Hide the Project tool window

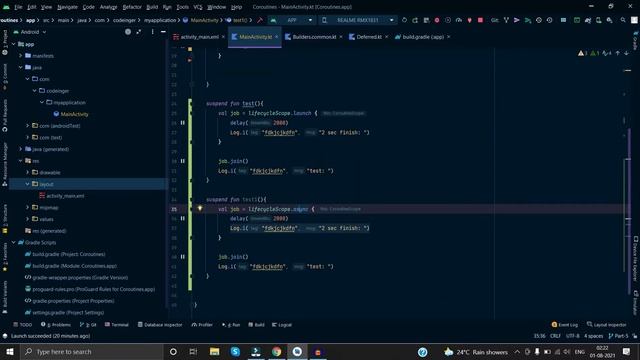click(x=163, y=32)
